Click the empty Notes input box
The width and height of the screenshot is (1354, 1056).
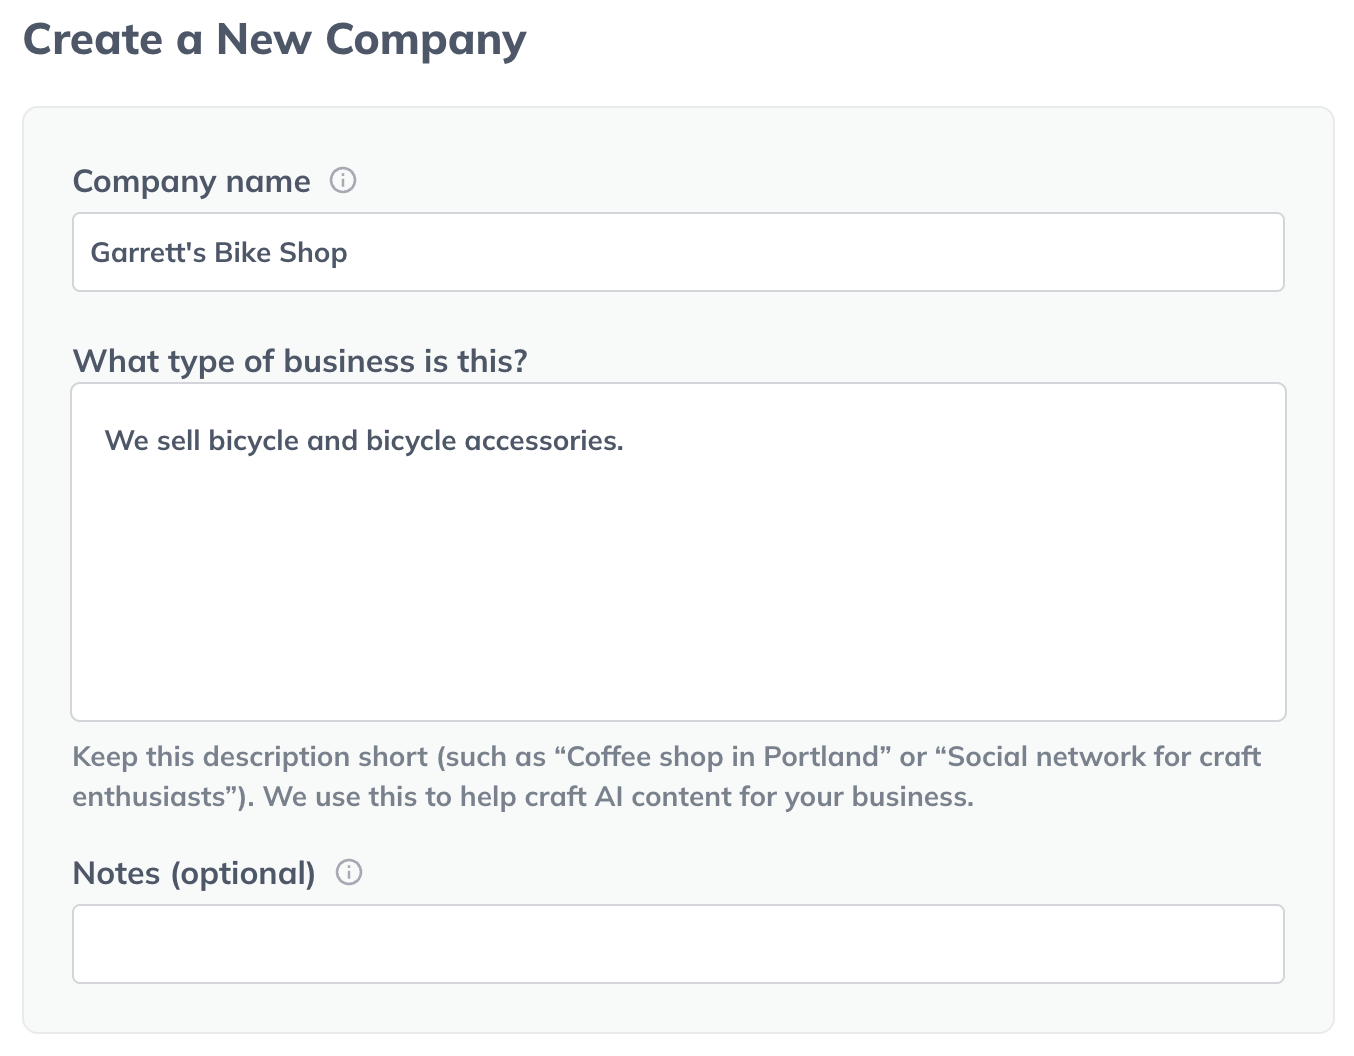pos(678,943)
